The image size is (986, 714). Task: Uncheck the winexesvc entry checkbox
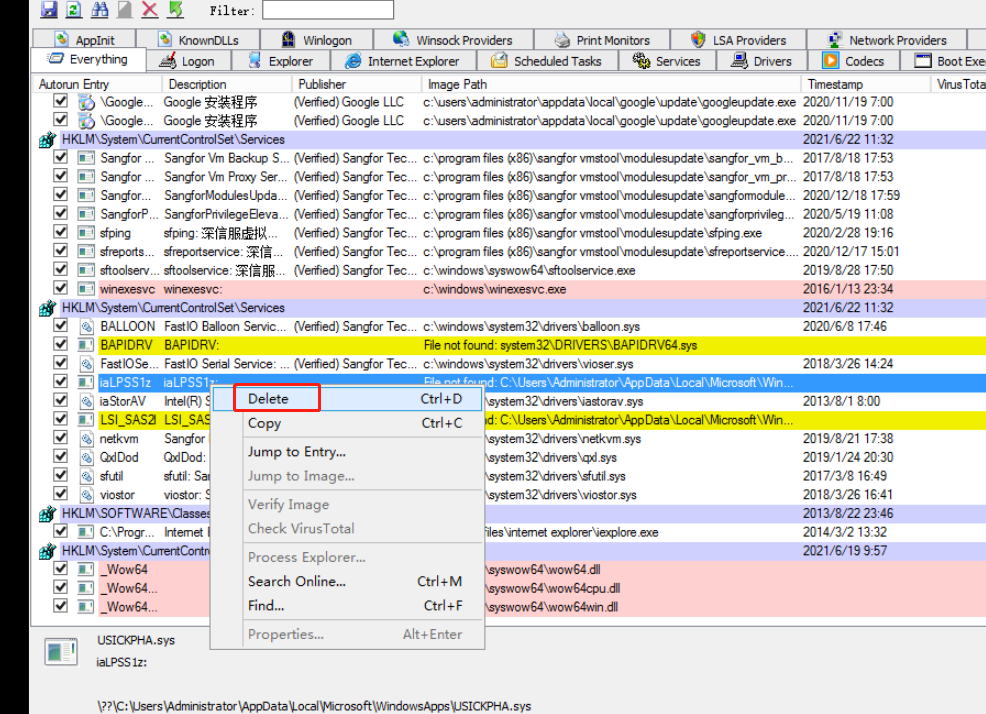pyautogui.click(x=61, y=289)
